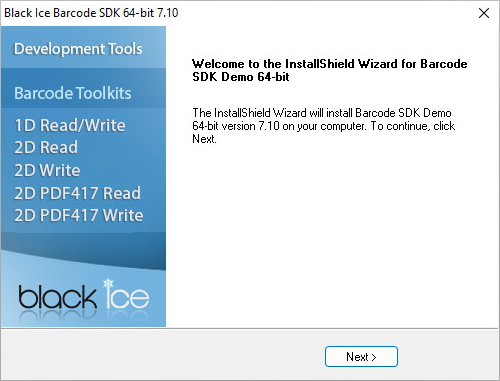Click "SDK Demo 64-bit" on the heading's second line
500x381 pixels.
click(x=241, y=77)
